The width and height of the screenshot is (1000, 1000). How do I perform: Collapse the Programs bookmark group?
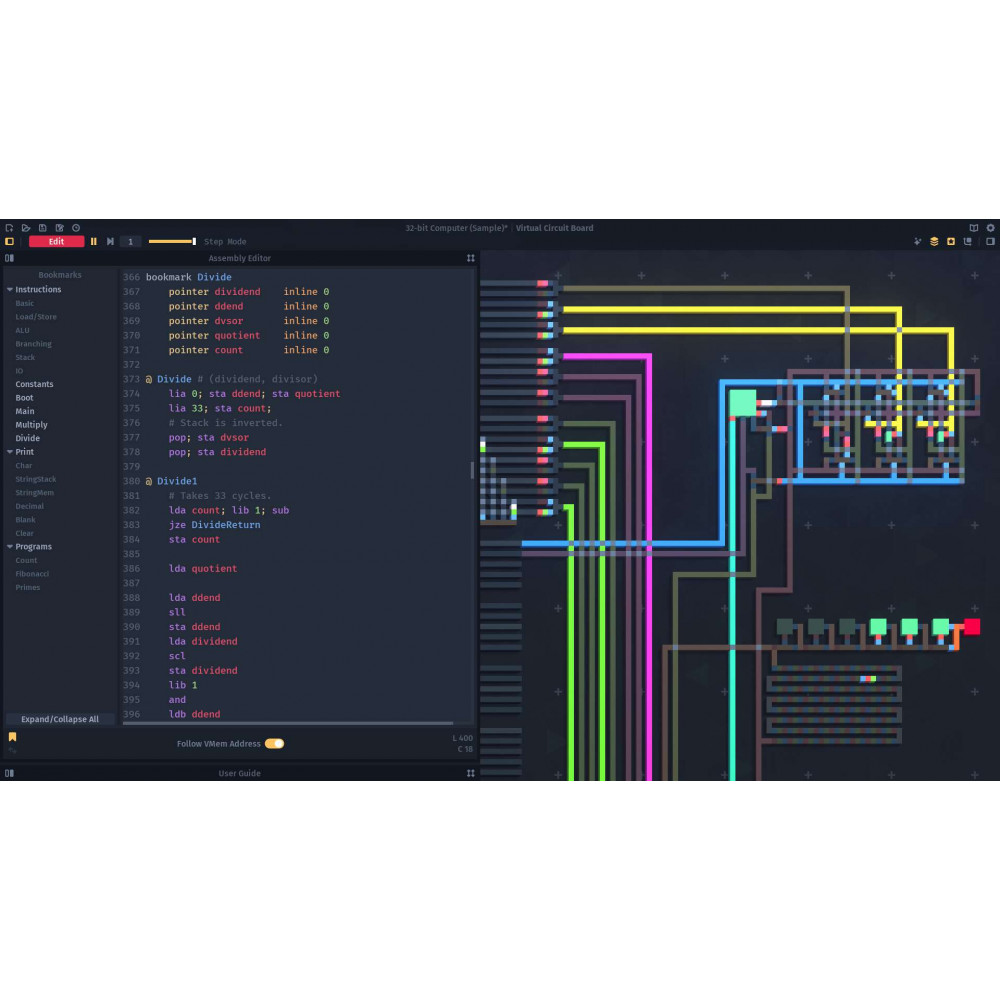tap(10, 547)
